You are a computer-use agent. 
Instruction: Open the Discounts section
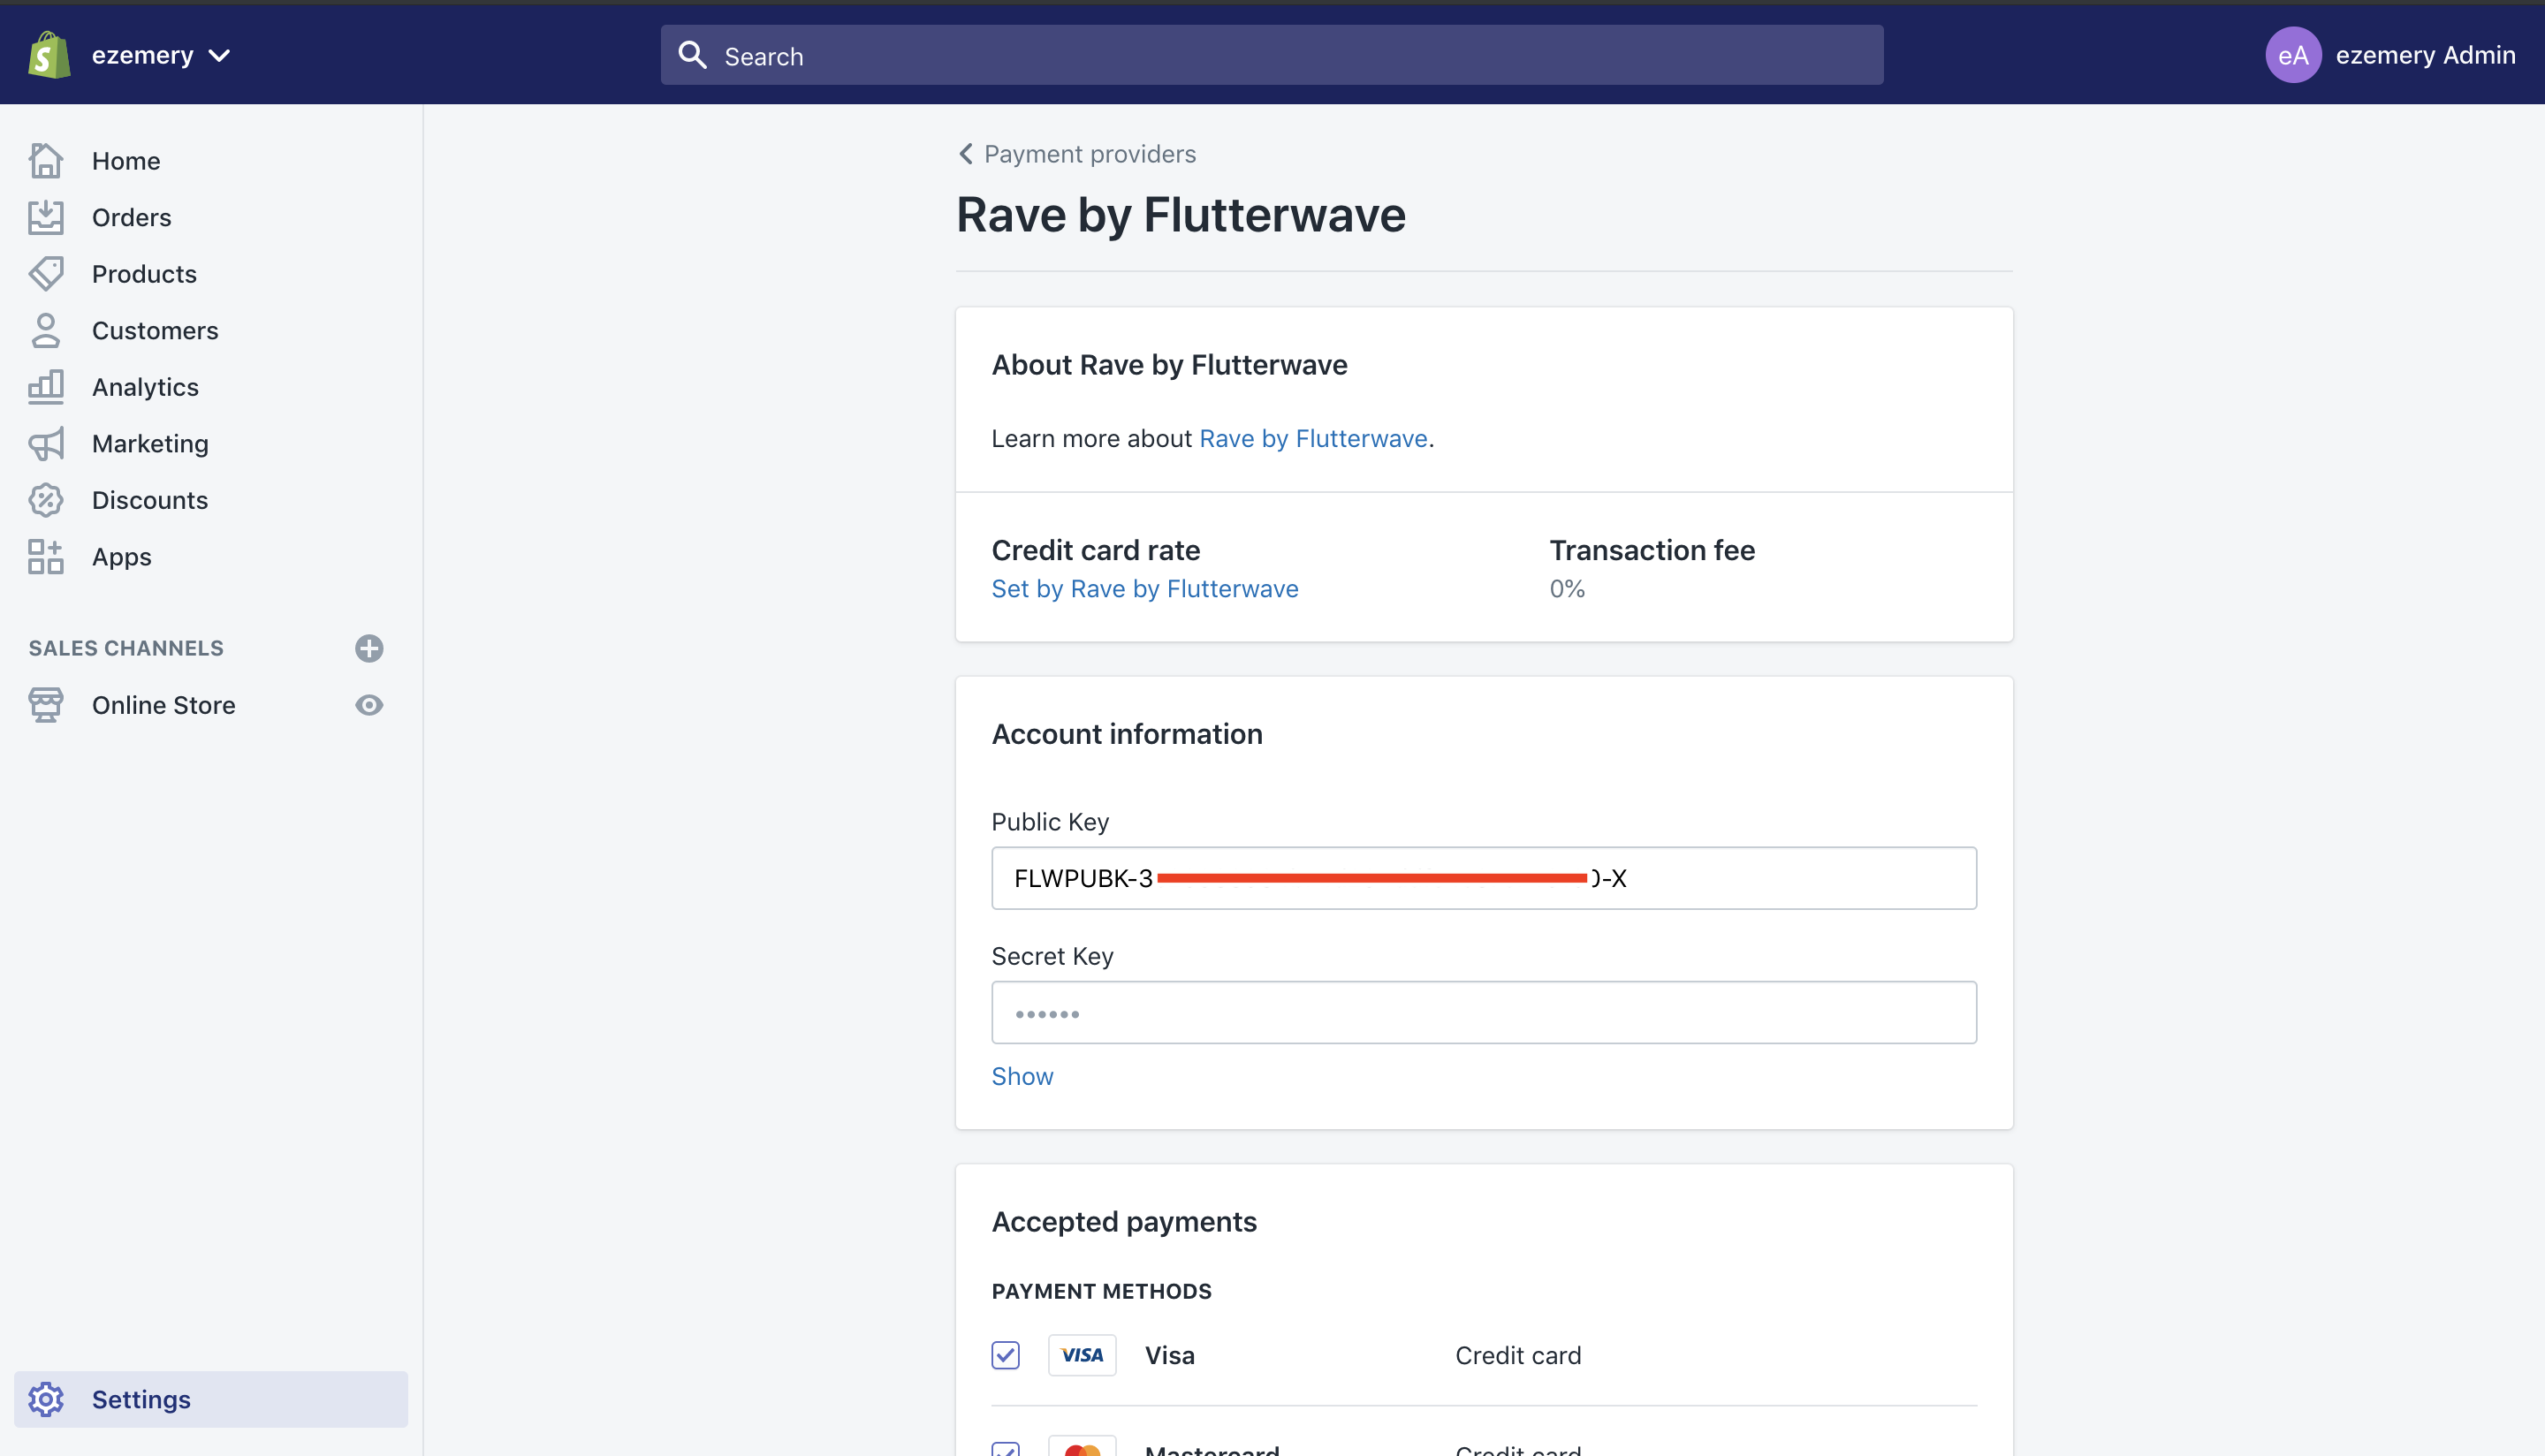[x=150, y=500]
